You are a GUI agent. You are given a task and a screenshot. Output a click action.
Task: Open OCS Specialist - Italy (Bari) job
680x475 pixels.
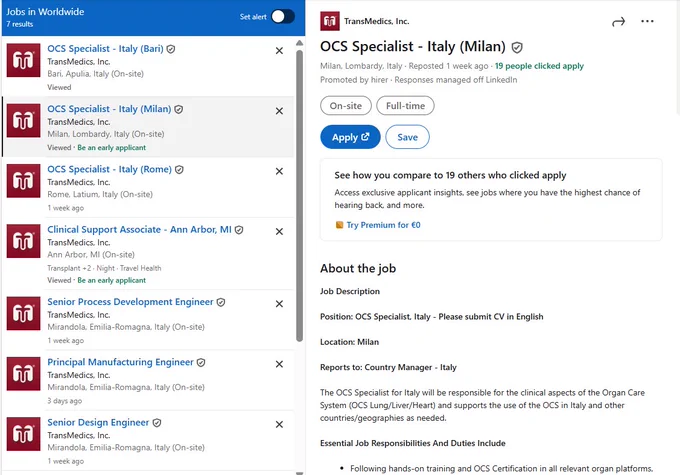tap(105, 49)
